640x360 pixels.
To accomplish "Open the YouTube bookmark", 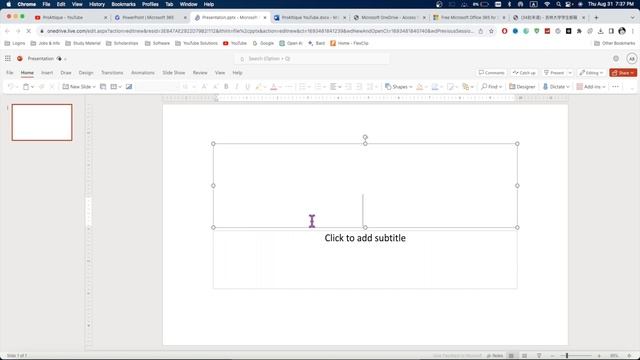I will pyautogui.click(x=235, y=43).
